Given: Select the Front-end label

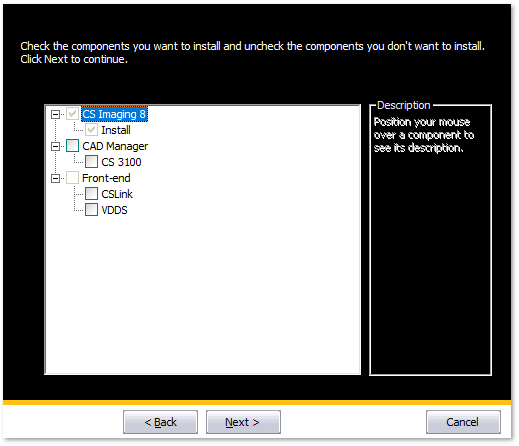Looking at the screenshot, I should pyautogui.click(x=106, y=178).
